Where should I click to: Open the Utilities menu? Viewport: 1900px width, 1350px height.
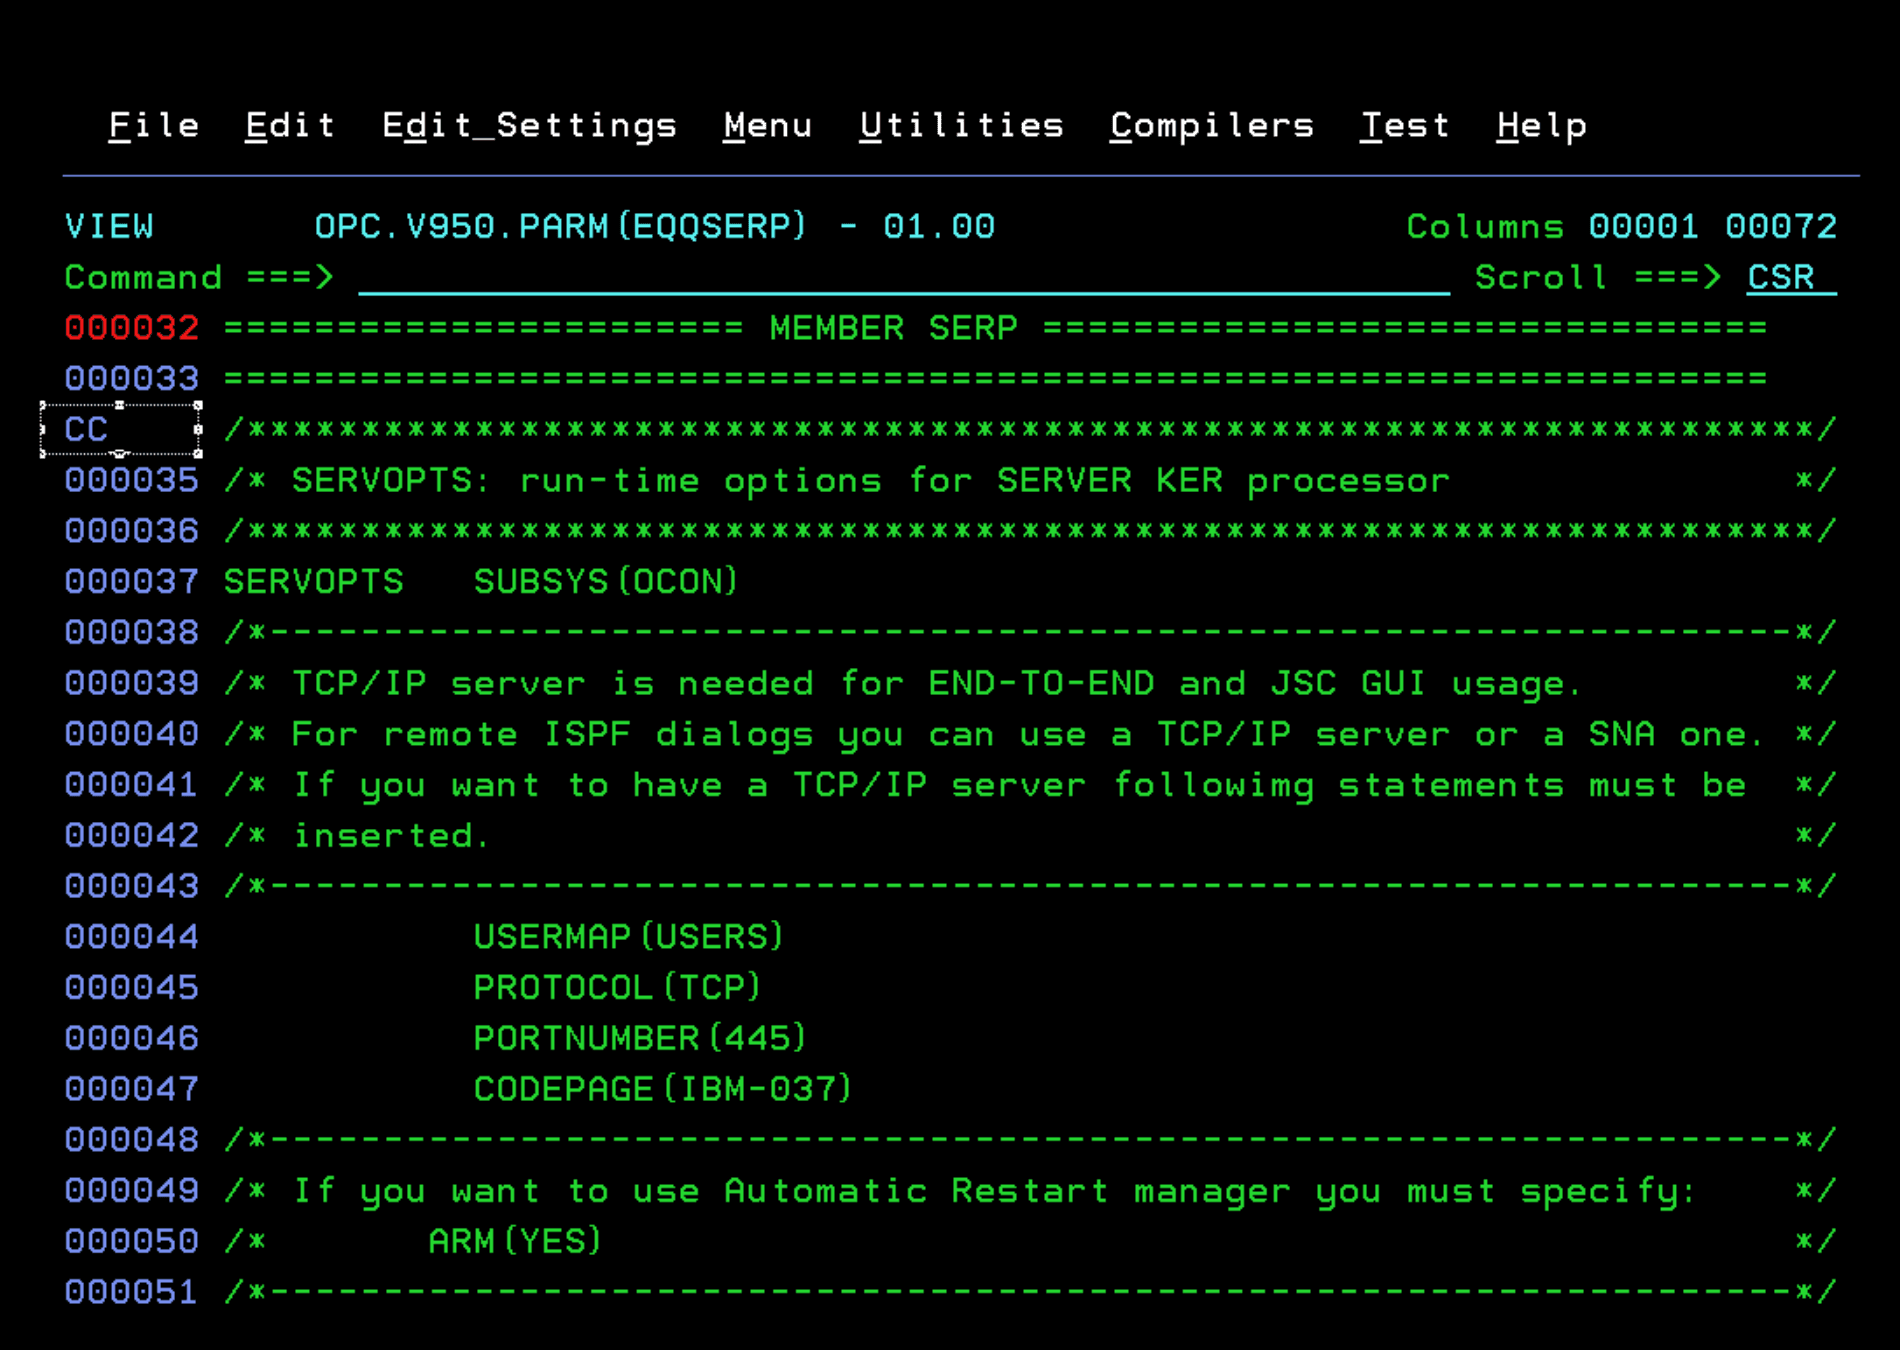[962, 126]
